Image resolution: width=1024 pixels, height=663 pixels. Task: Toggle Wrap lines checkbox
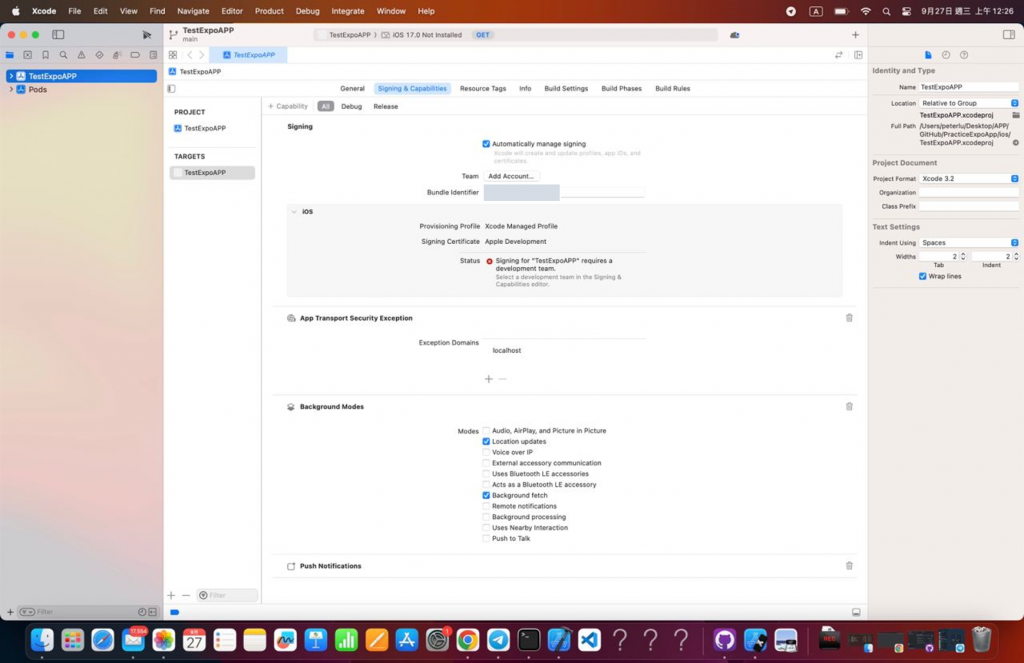click(922, 276)
